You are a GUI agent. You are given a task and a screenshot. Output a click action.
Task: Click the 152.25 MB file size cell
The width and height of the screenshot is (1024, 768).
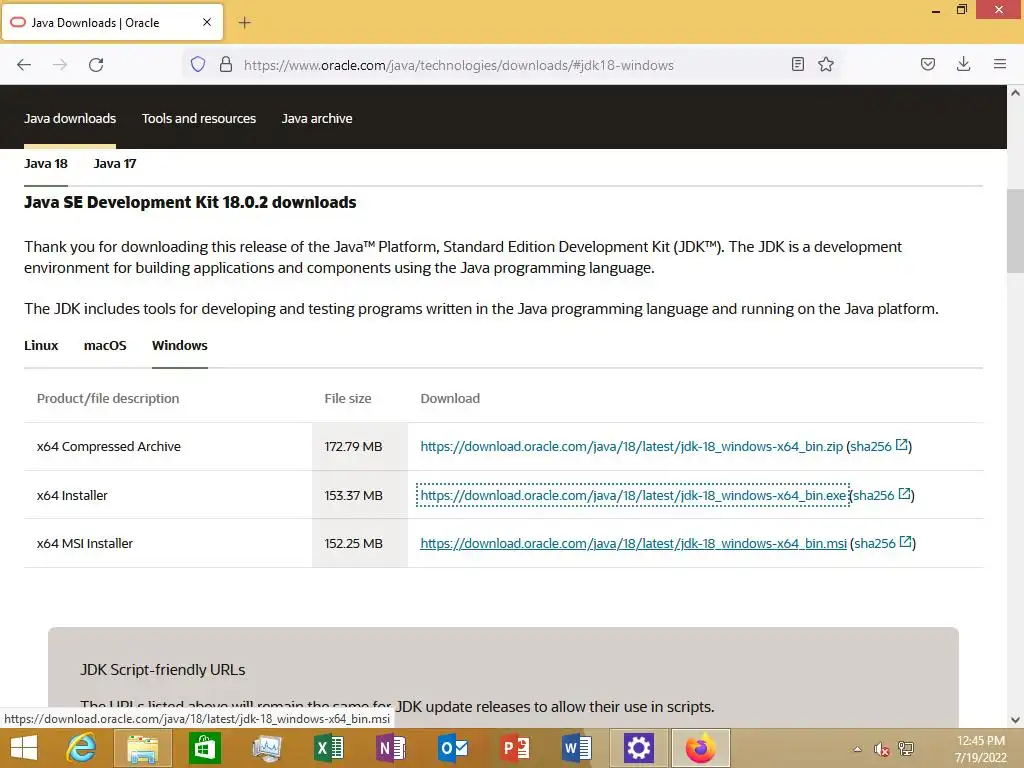[360, 543]
